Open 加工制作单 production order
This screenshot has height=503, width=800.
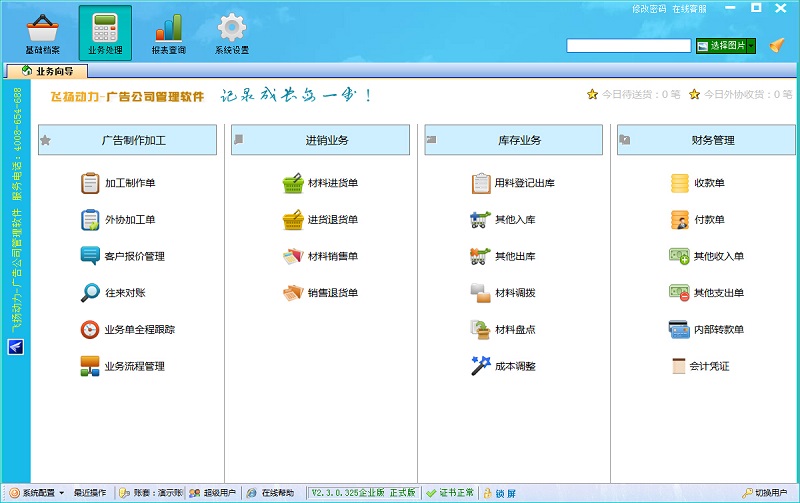coord(129,183)
